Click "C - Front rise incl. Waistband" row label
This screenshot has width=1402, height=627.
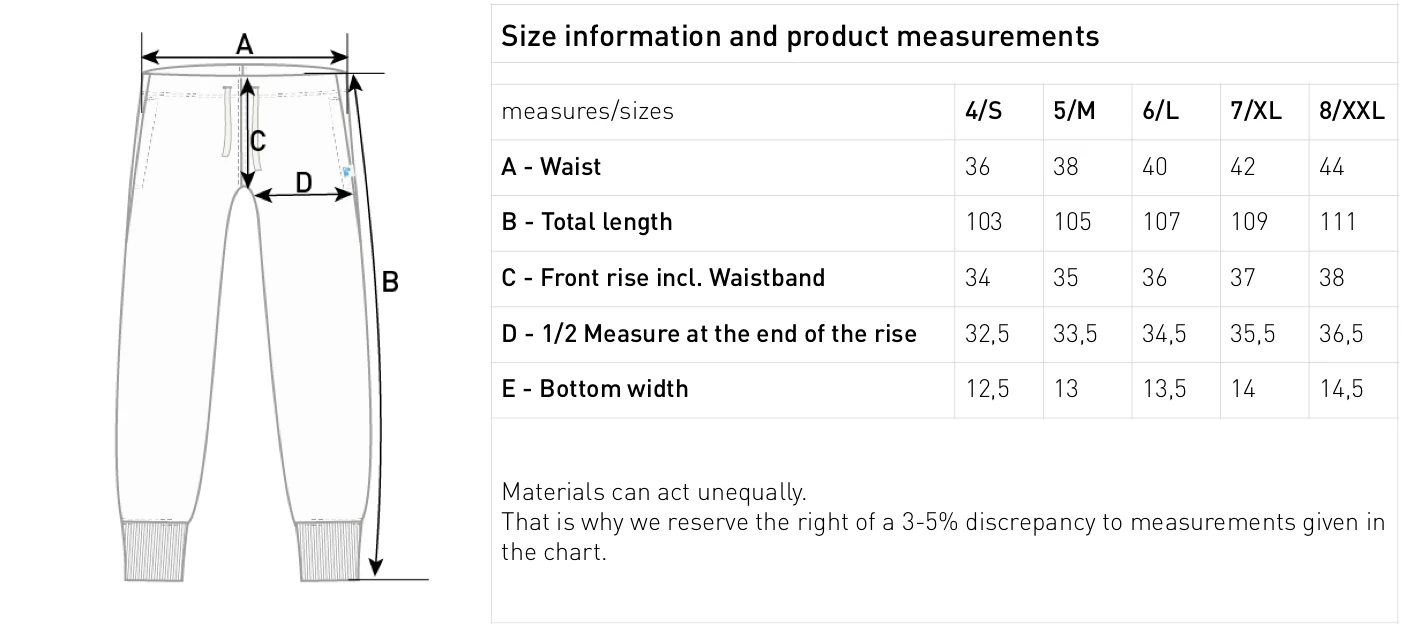point(663,278)
